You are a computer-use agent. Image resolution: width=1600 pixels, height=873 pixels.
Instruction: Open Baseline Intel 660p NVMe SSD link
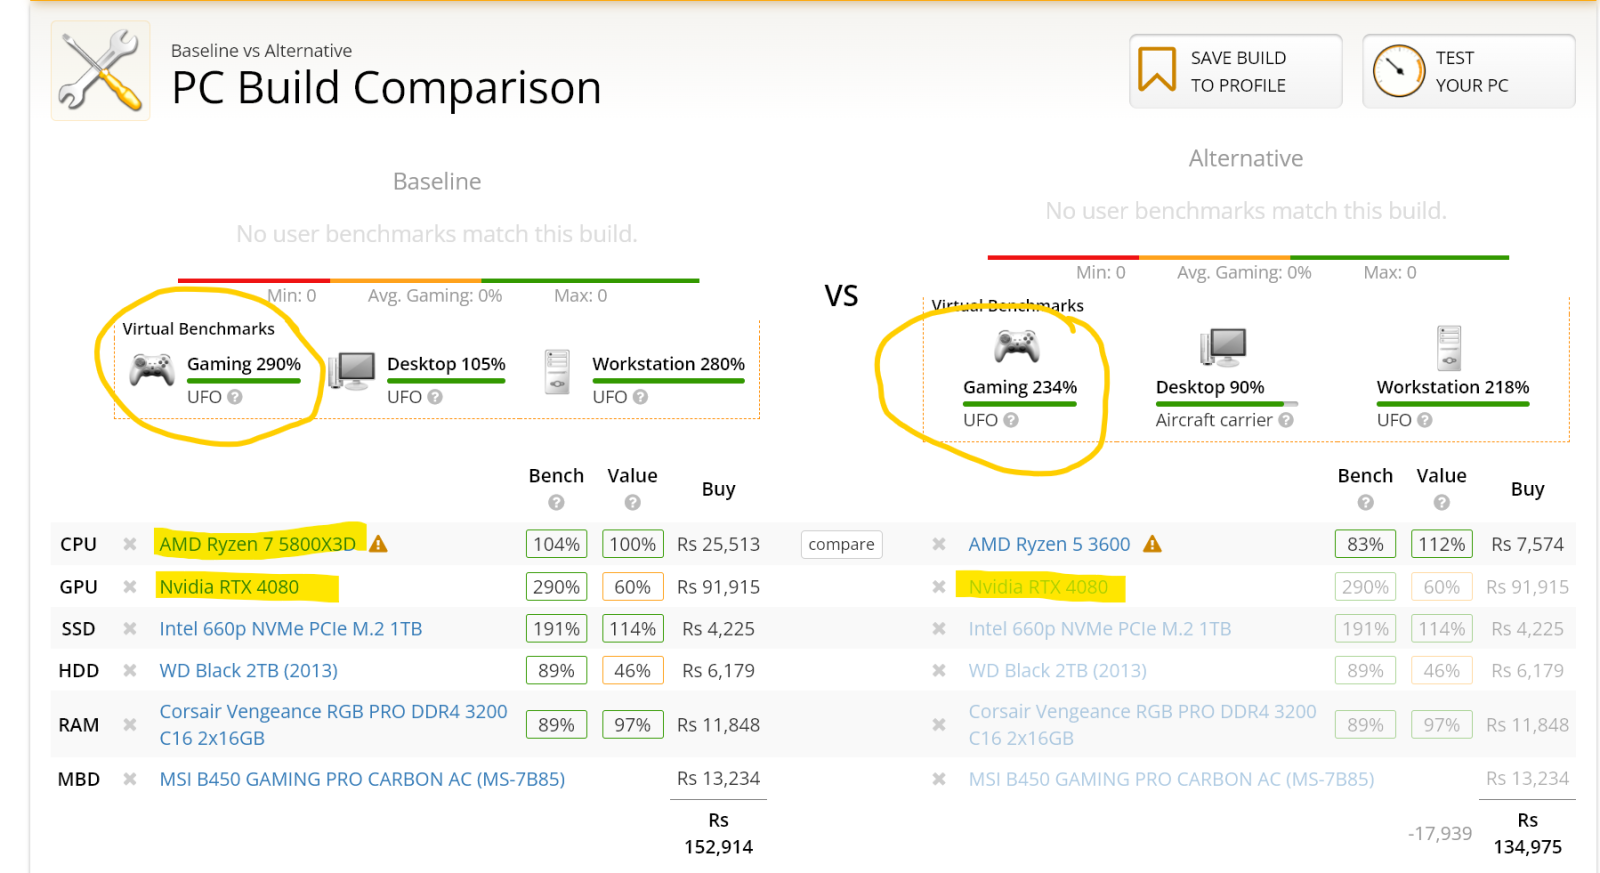290,629
